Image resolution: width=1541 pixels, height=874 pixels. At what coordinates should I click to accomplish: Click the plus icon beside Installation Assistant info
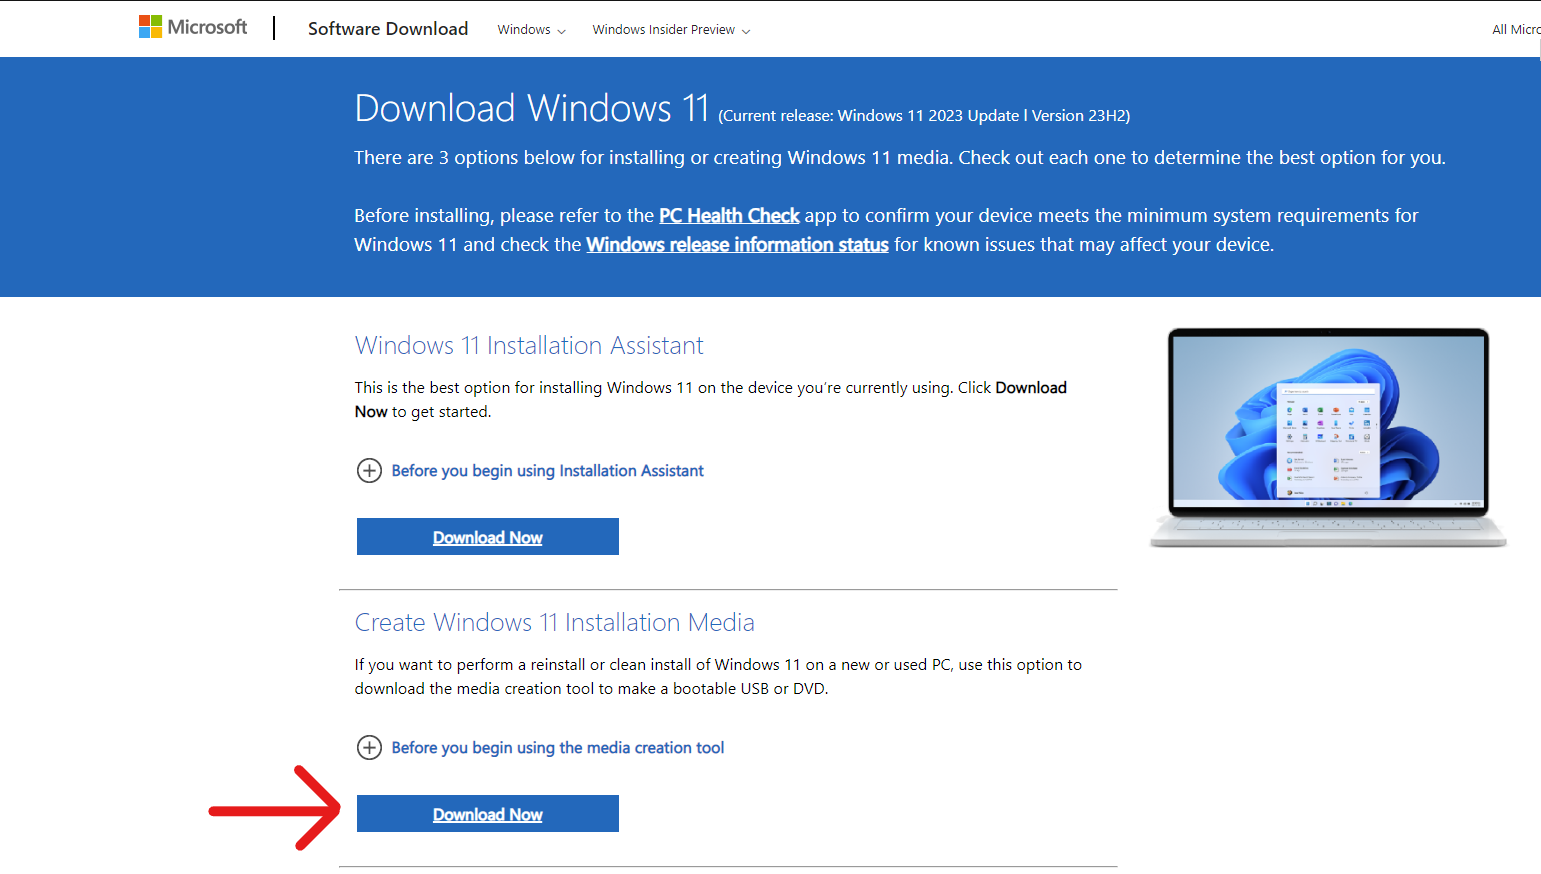[x=369, y=470]
